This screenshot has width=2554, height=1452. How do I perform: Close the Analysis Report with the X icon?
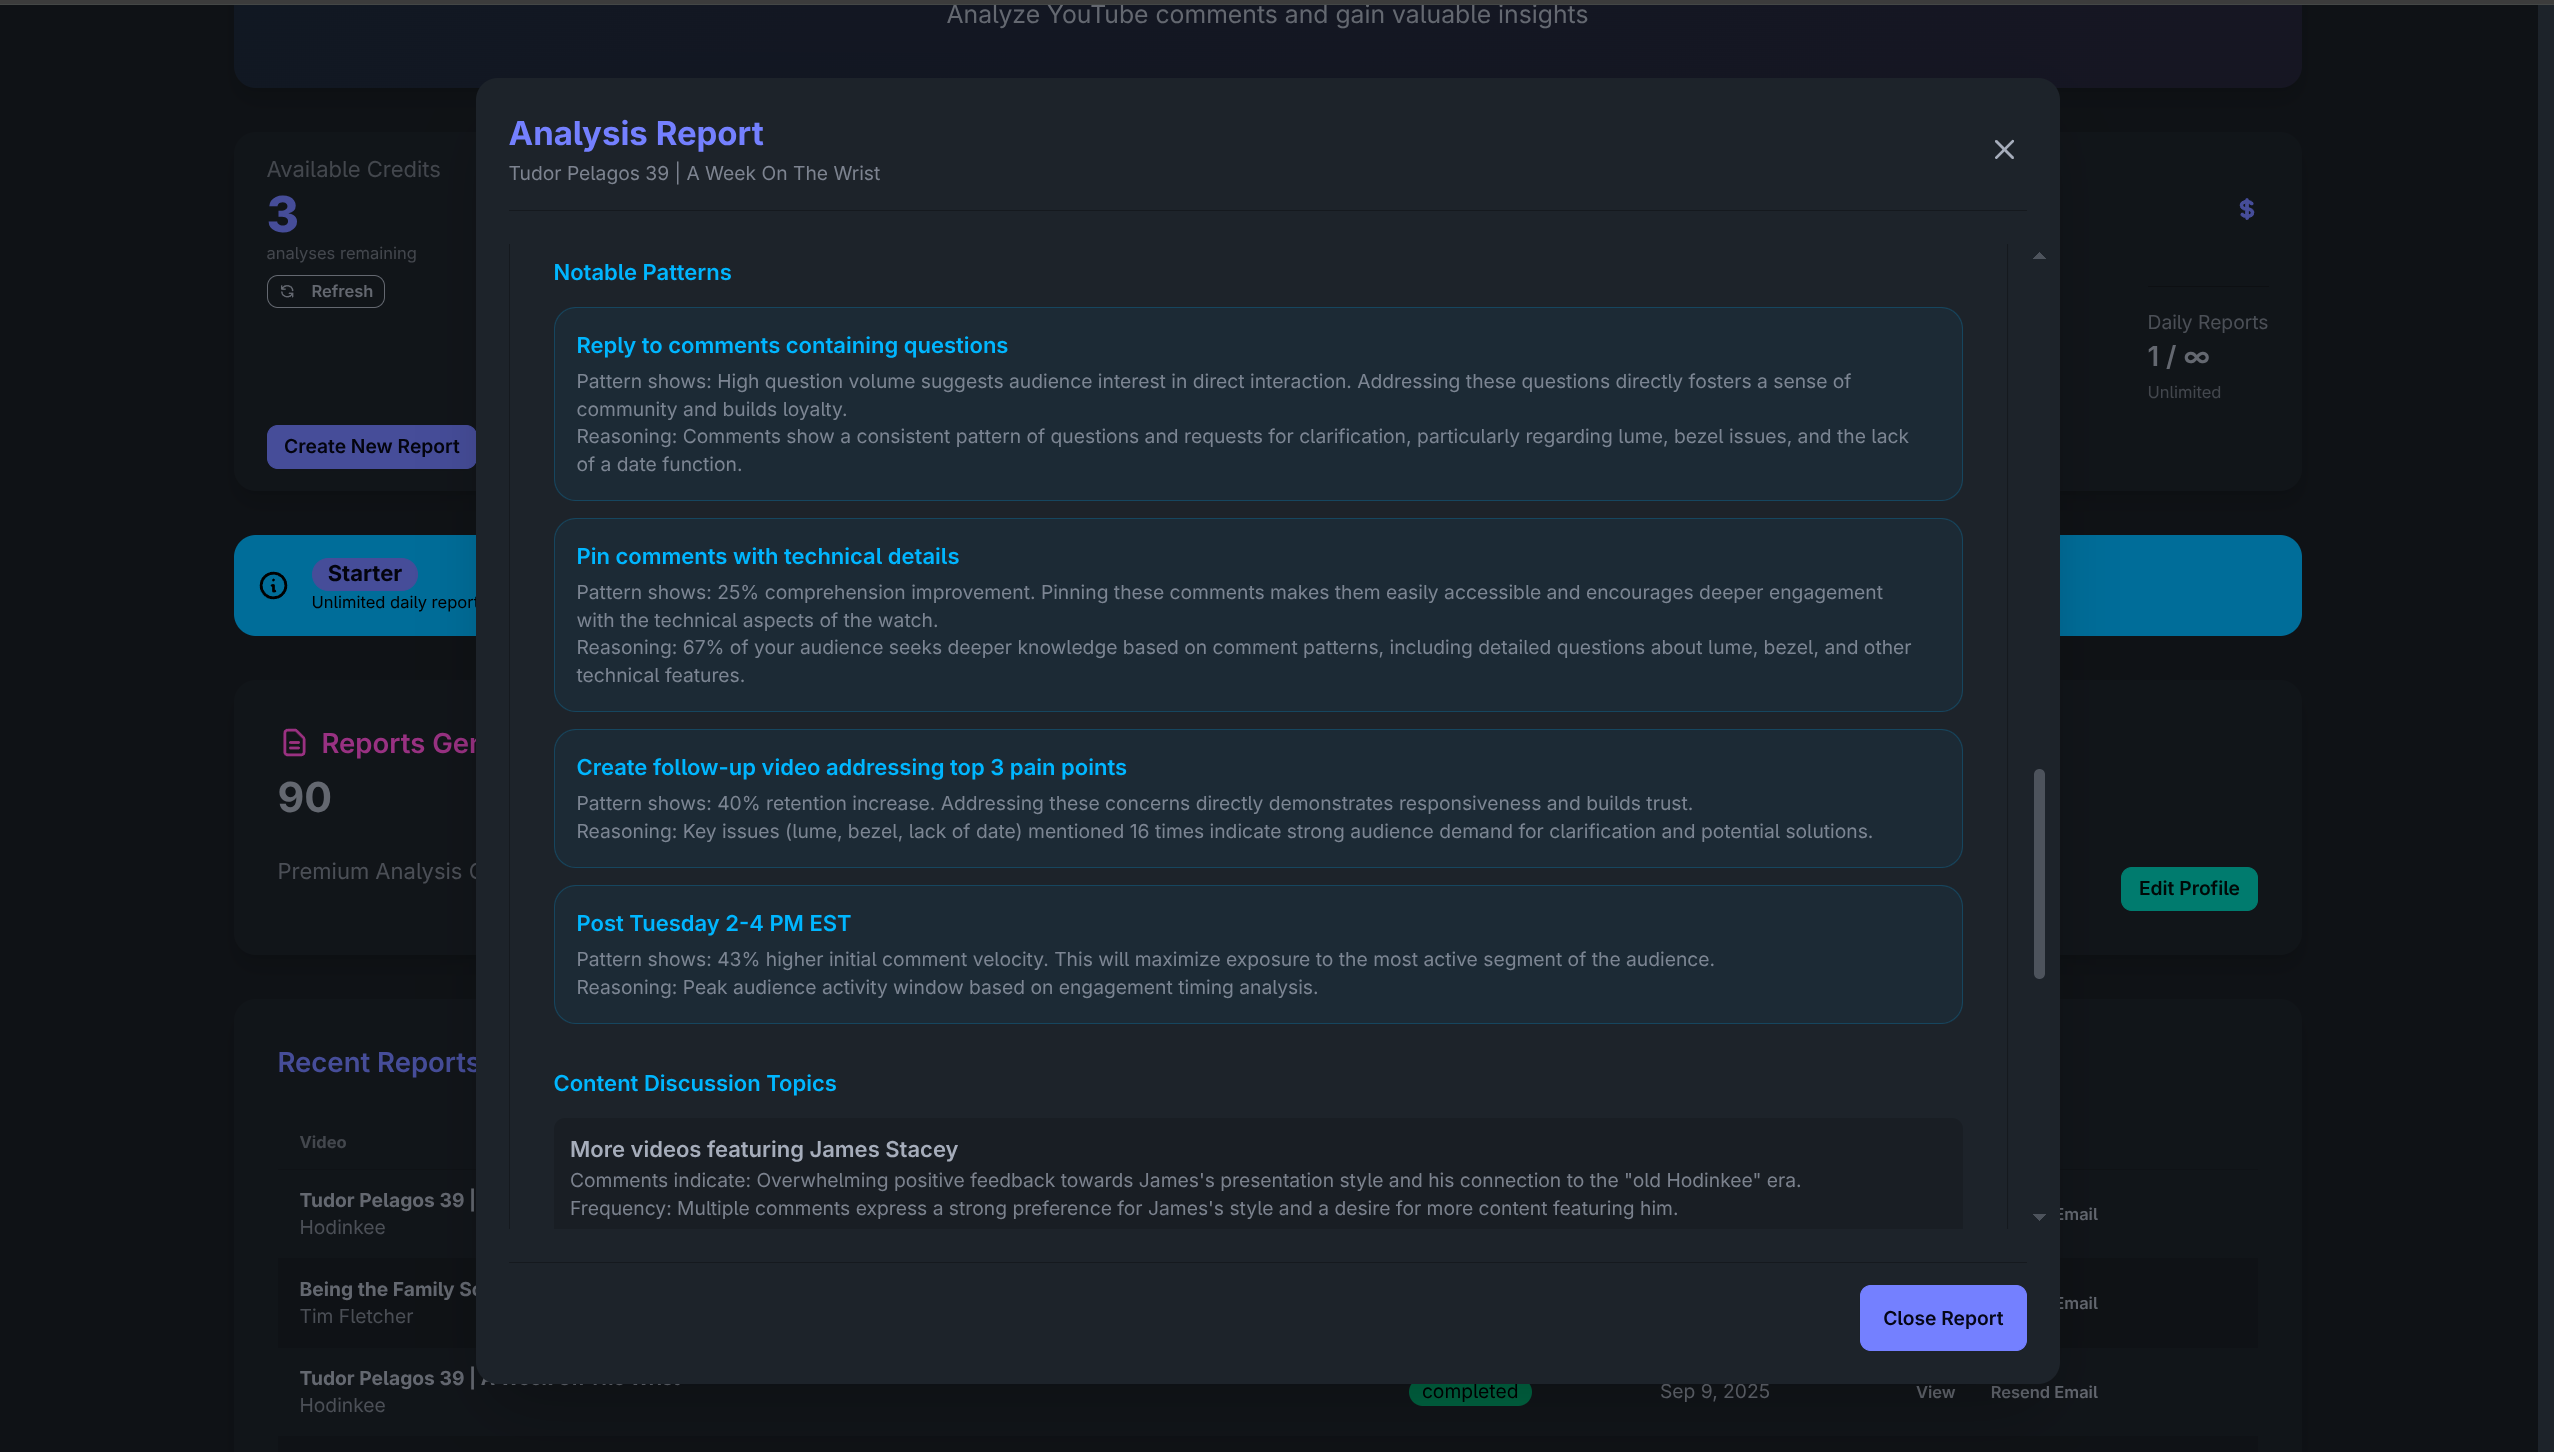pyautogui.click(x=2004, y=150)
